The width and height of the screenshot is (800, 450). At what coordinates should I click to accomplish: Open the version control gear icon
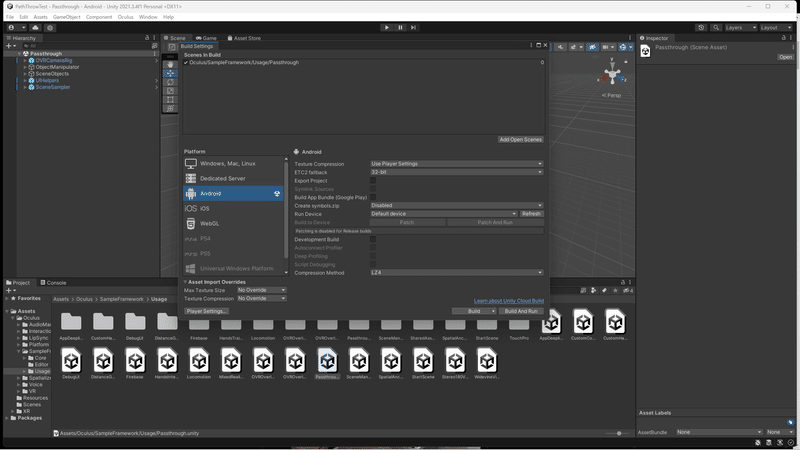pos(50,28)
